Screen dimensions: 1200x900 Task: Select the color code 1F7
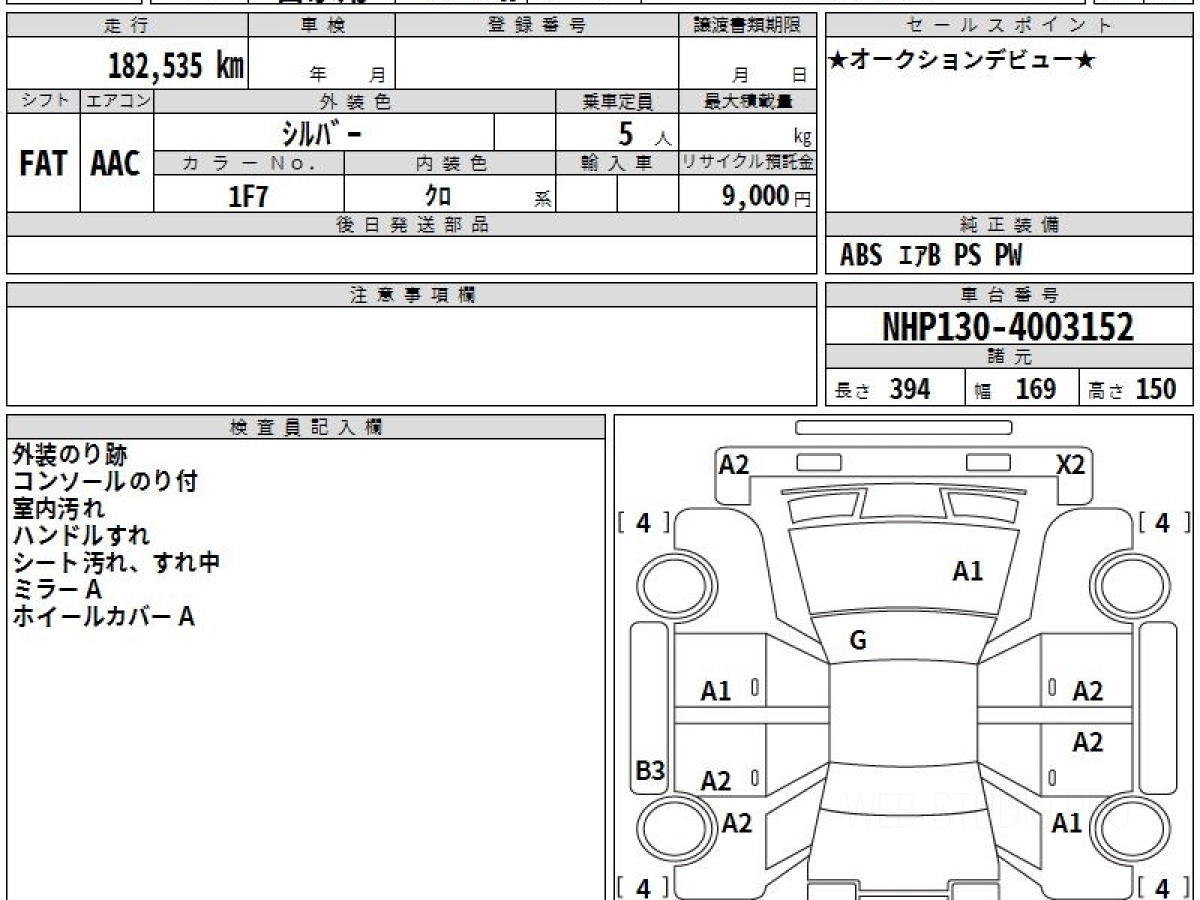tap(249, 196)
